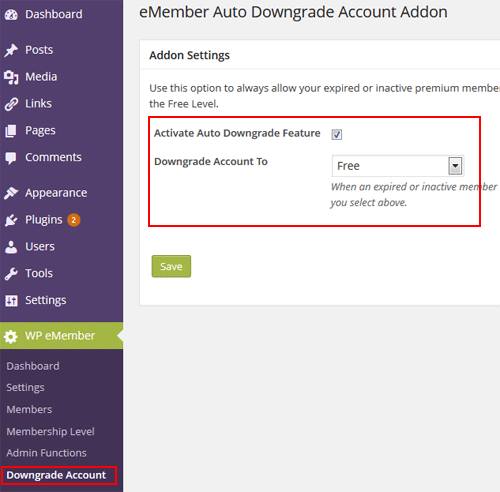Open the Membership Level submenu

tap(50, 431)
